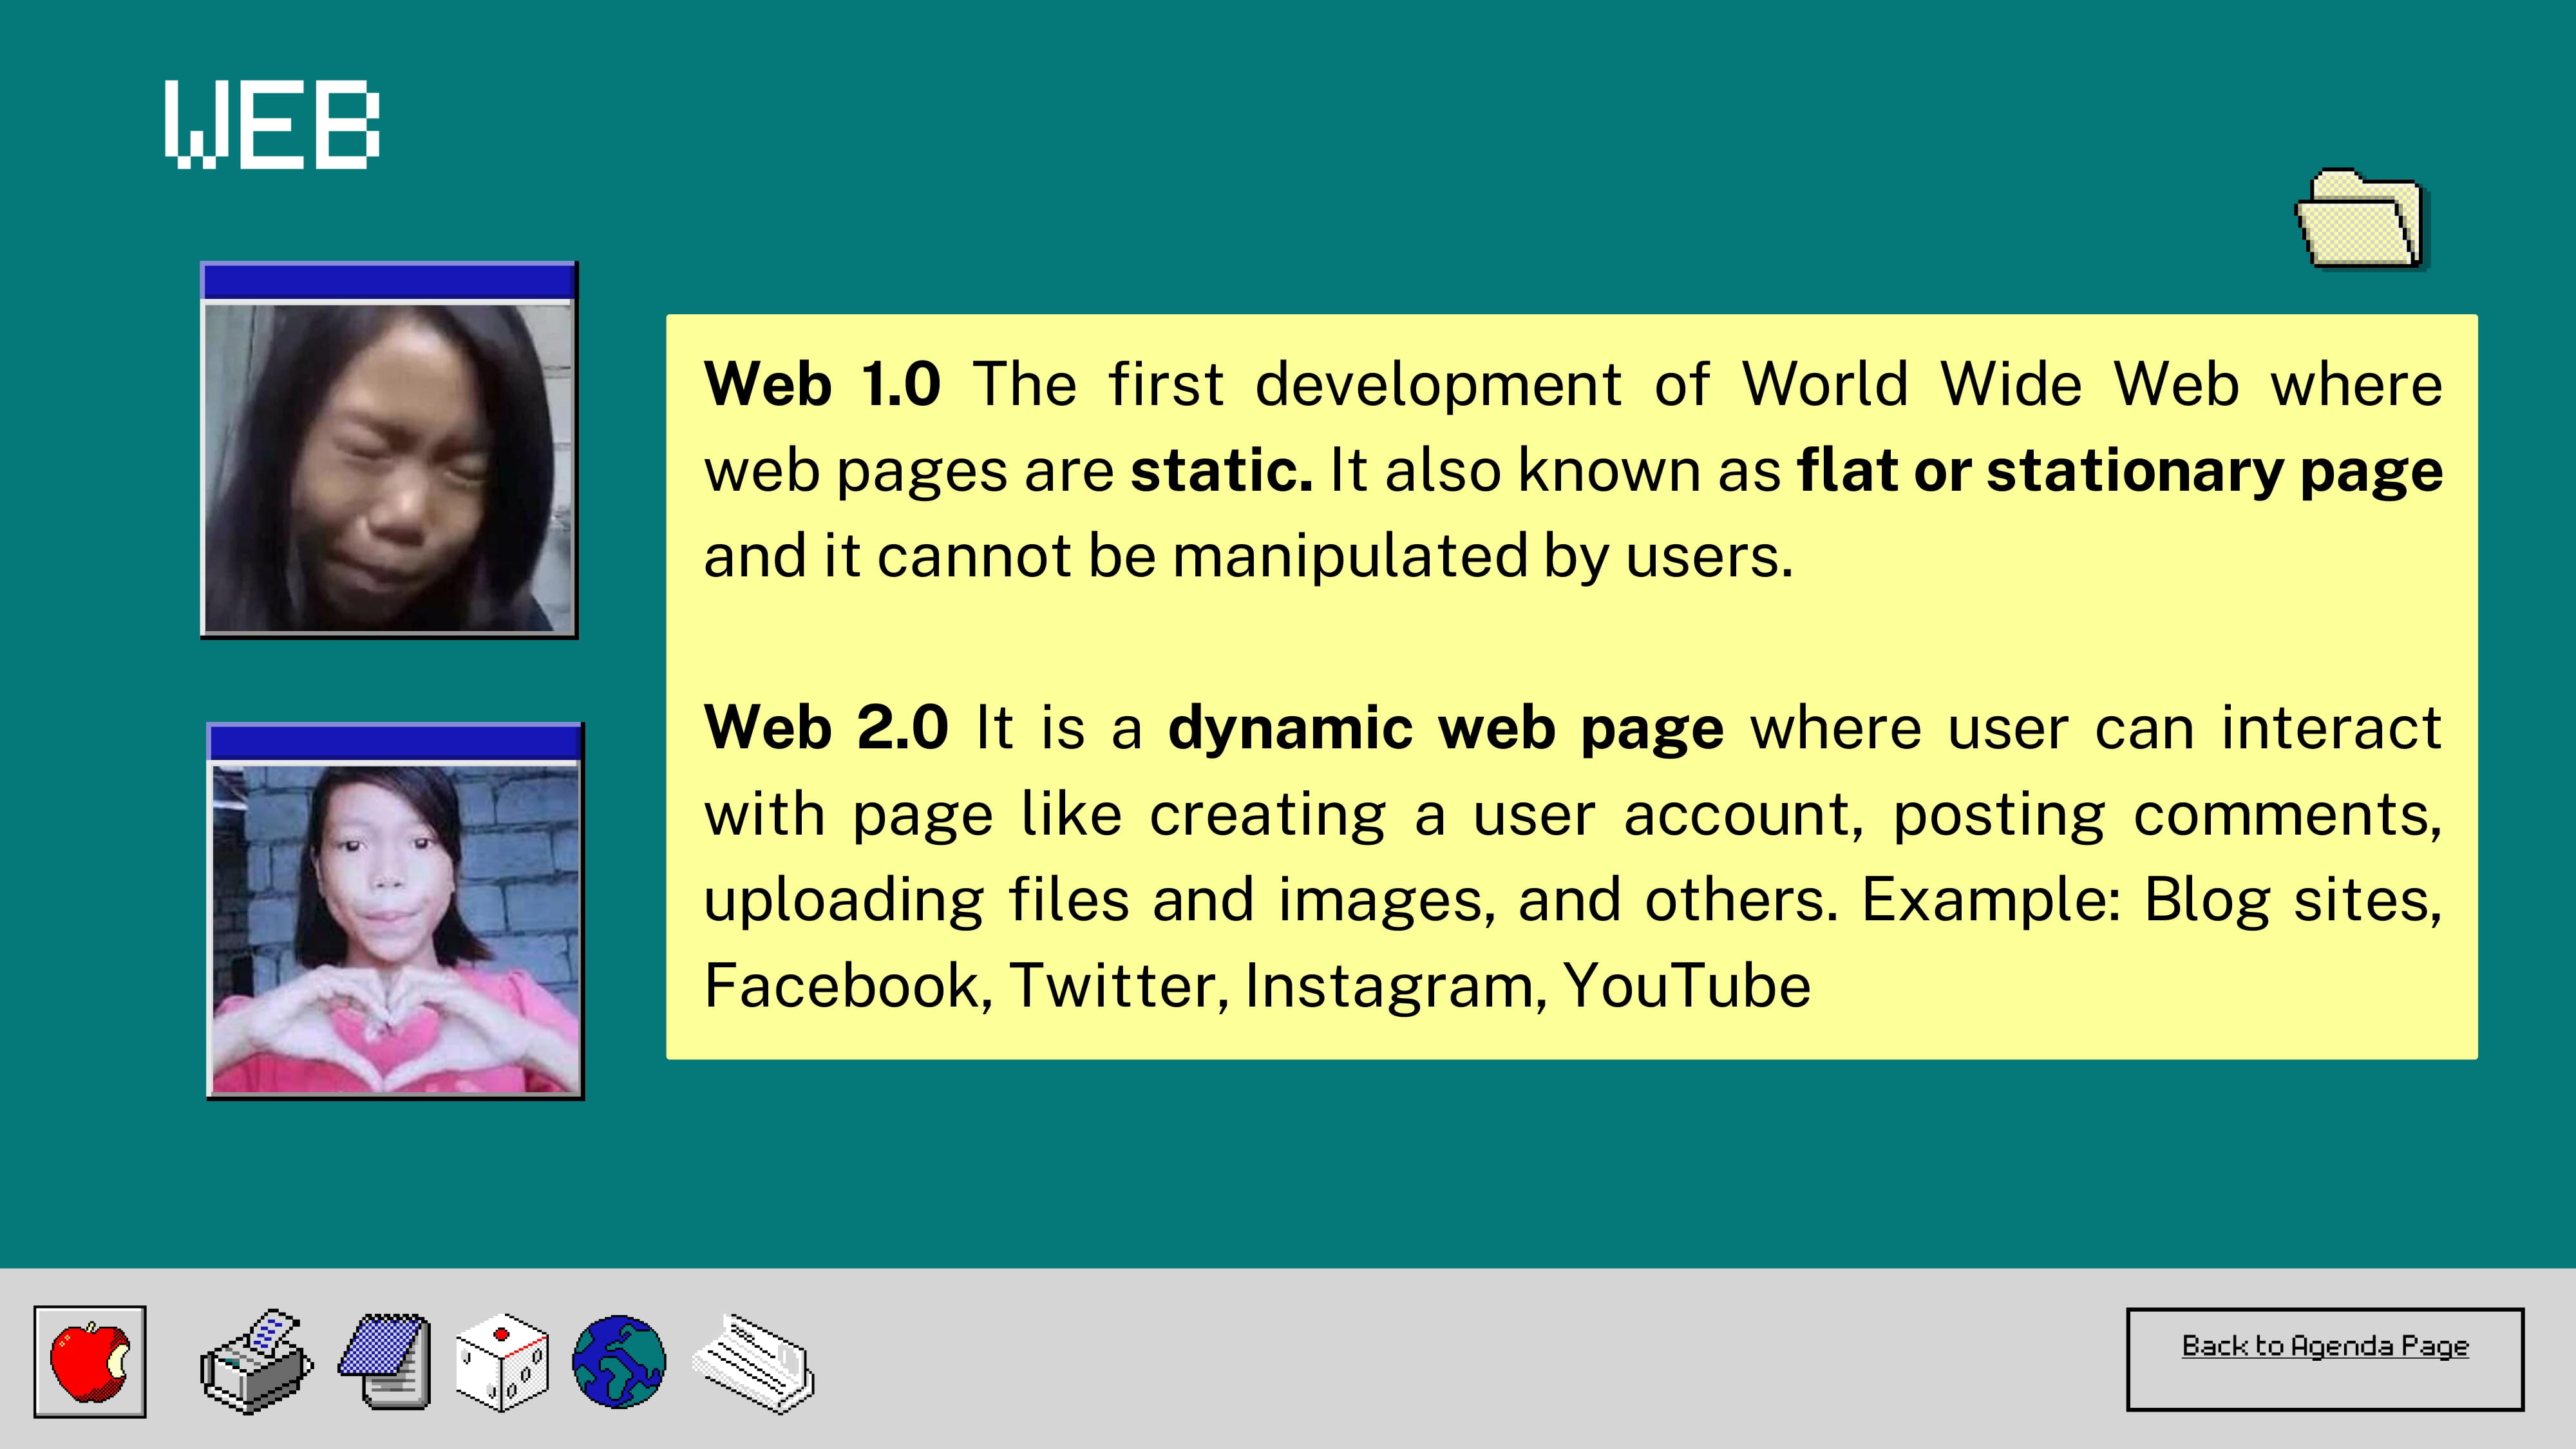
Task: Select the white dice icon
Action: point(502,1362)
